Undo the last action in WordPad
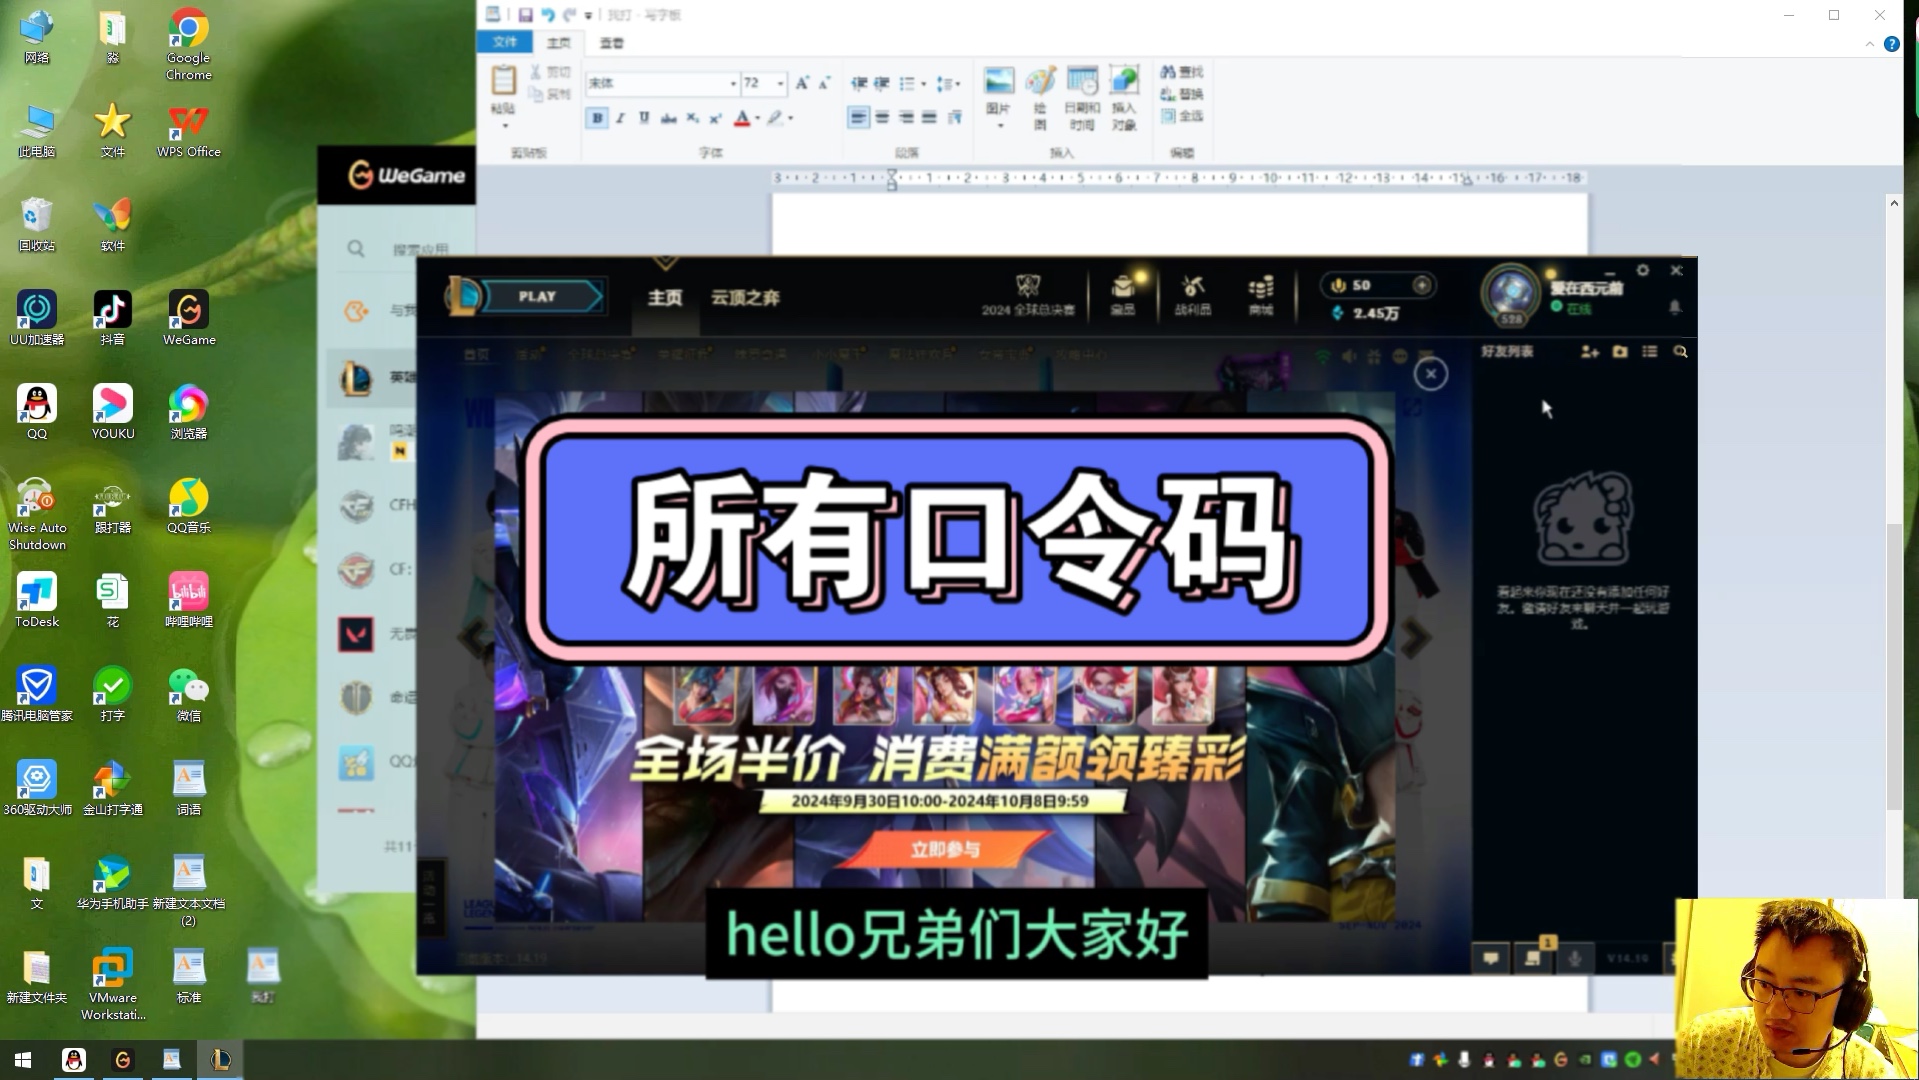The image size is (1919, 1080). (x=547, y=15)
